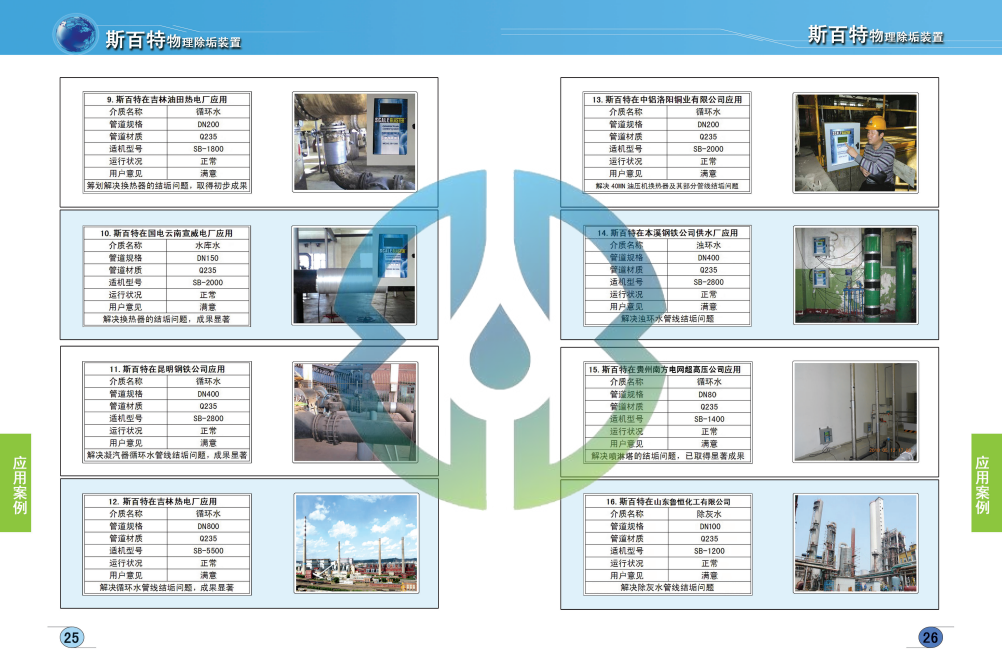
Task: Click 浊环水 medium value in case 14
Action: pyautogui.click(x=709, y=245)
